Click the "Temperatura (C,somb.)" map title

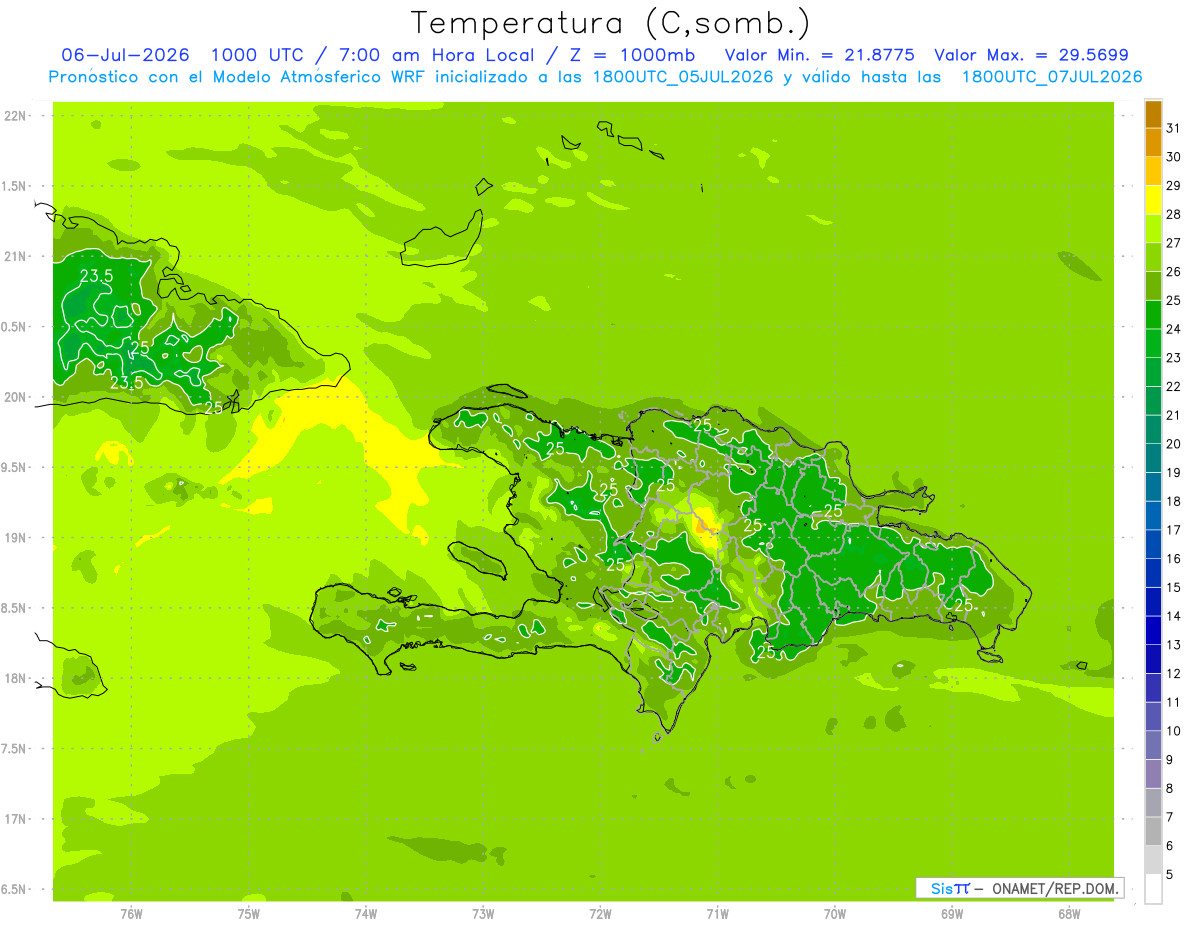coord(611,23)
